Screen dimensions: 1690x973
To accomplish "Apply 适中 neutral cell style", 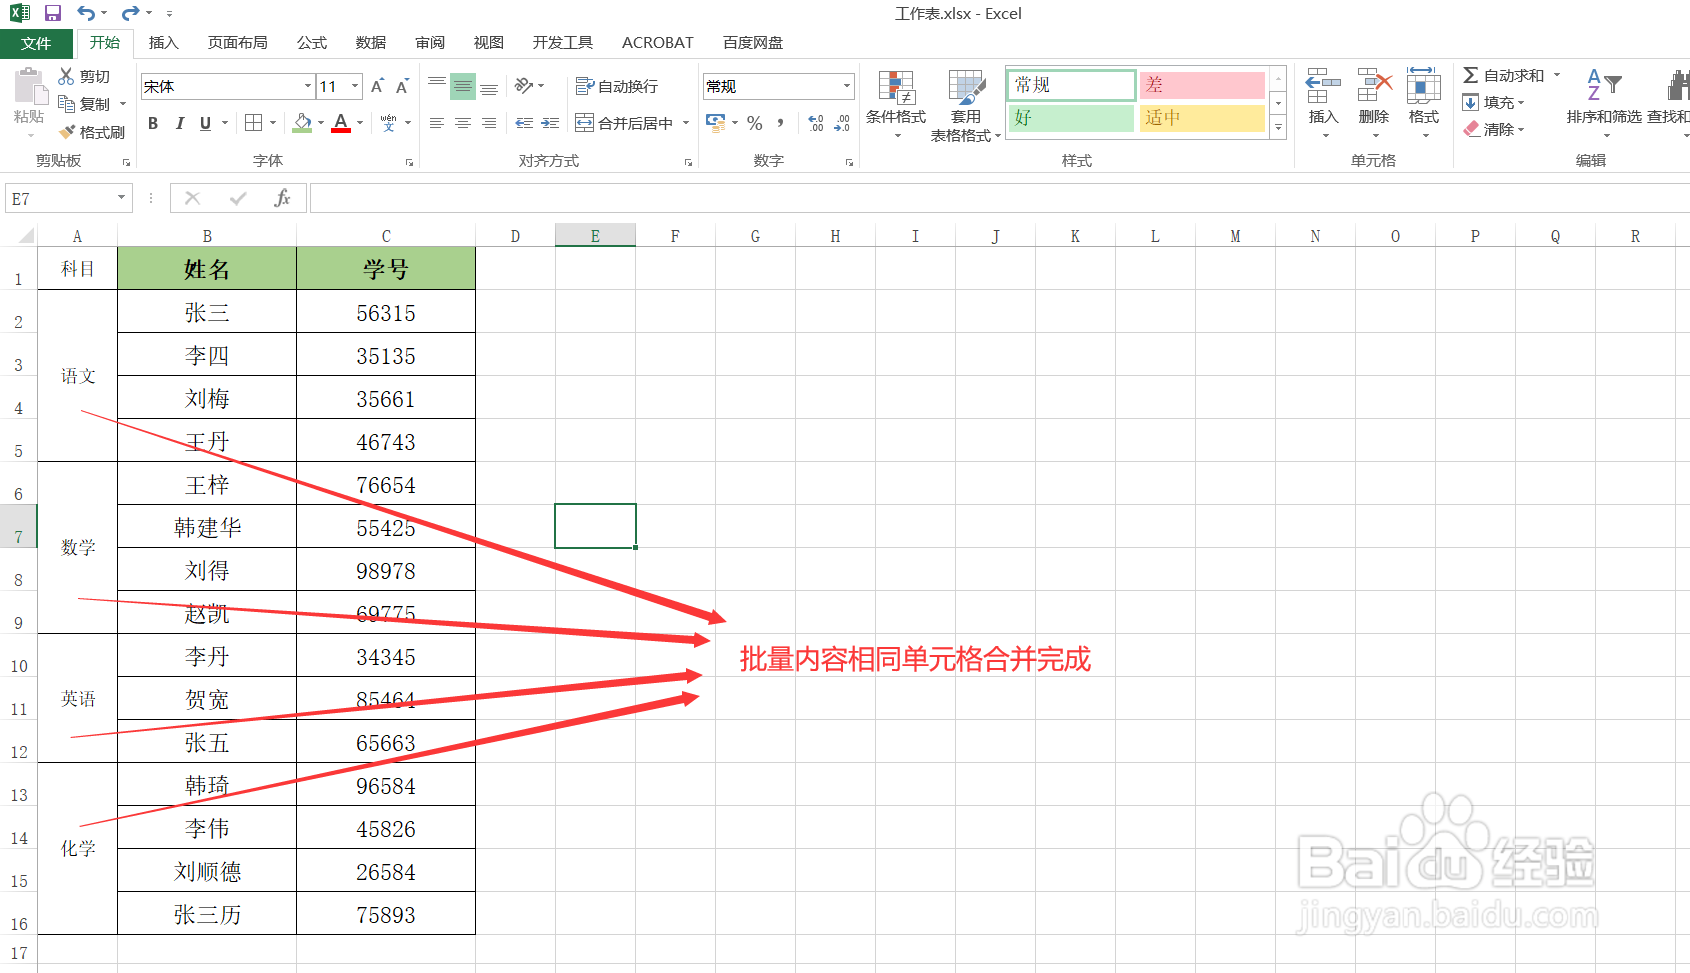I will coord(1202,118).
